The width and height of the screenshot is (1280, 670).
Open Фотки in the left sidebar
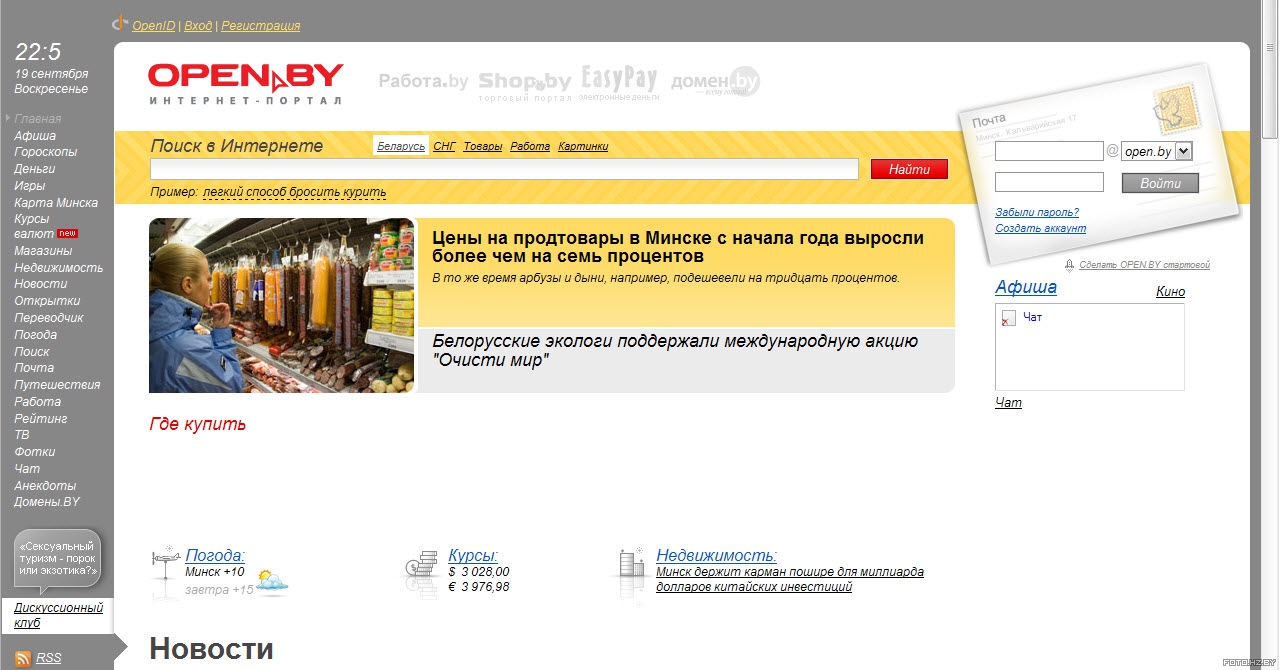(x=35, y=452)
